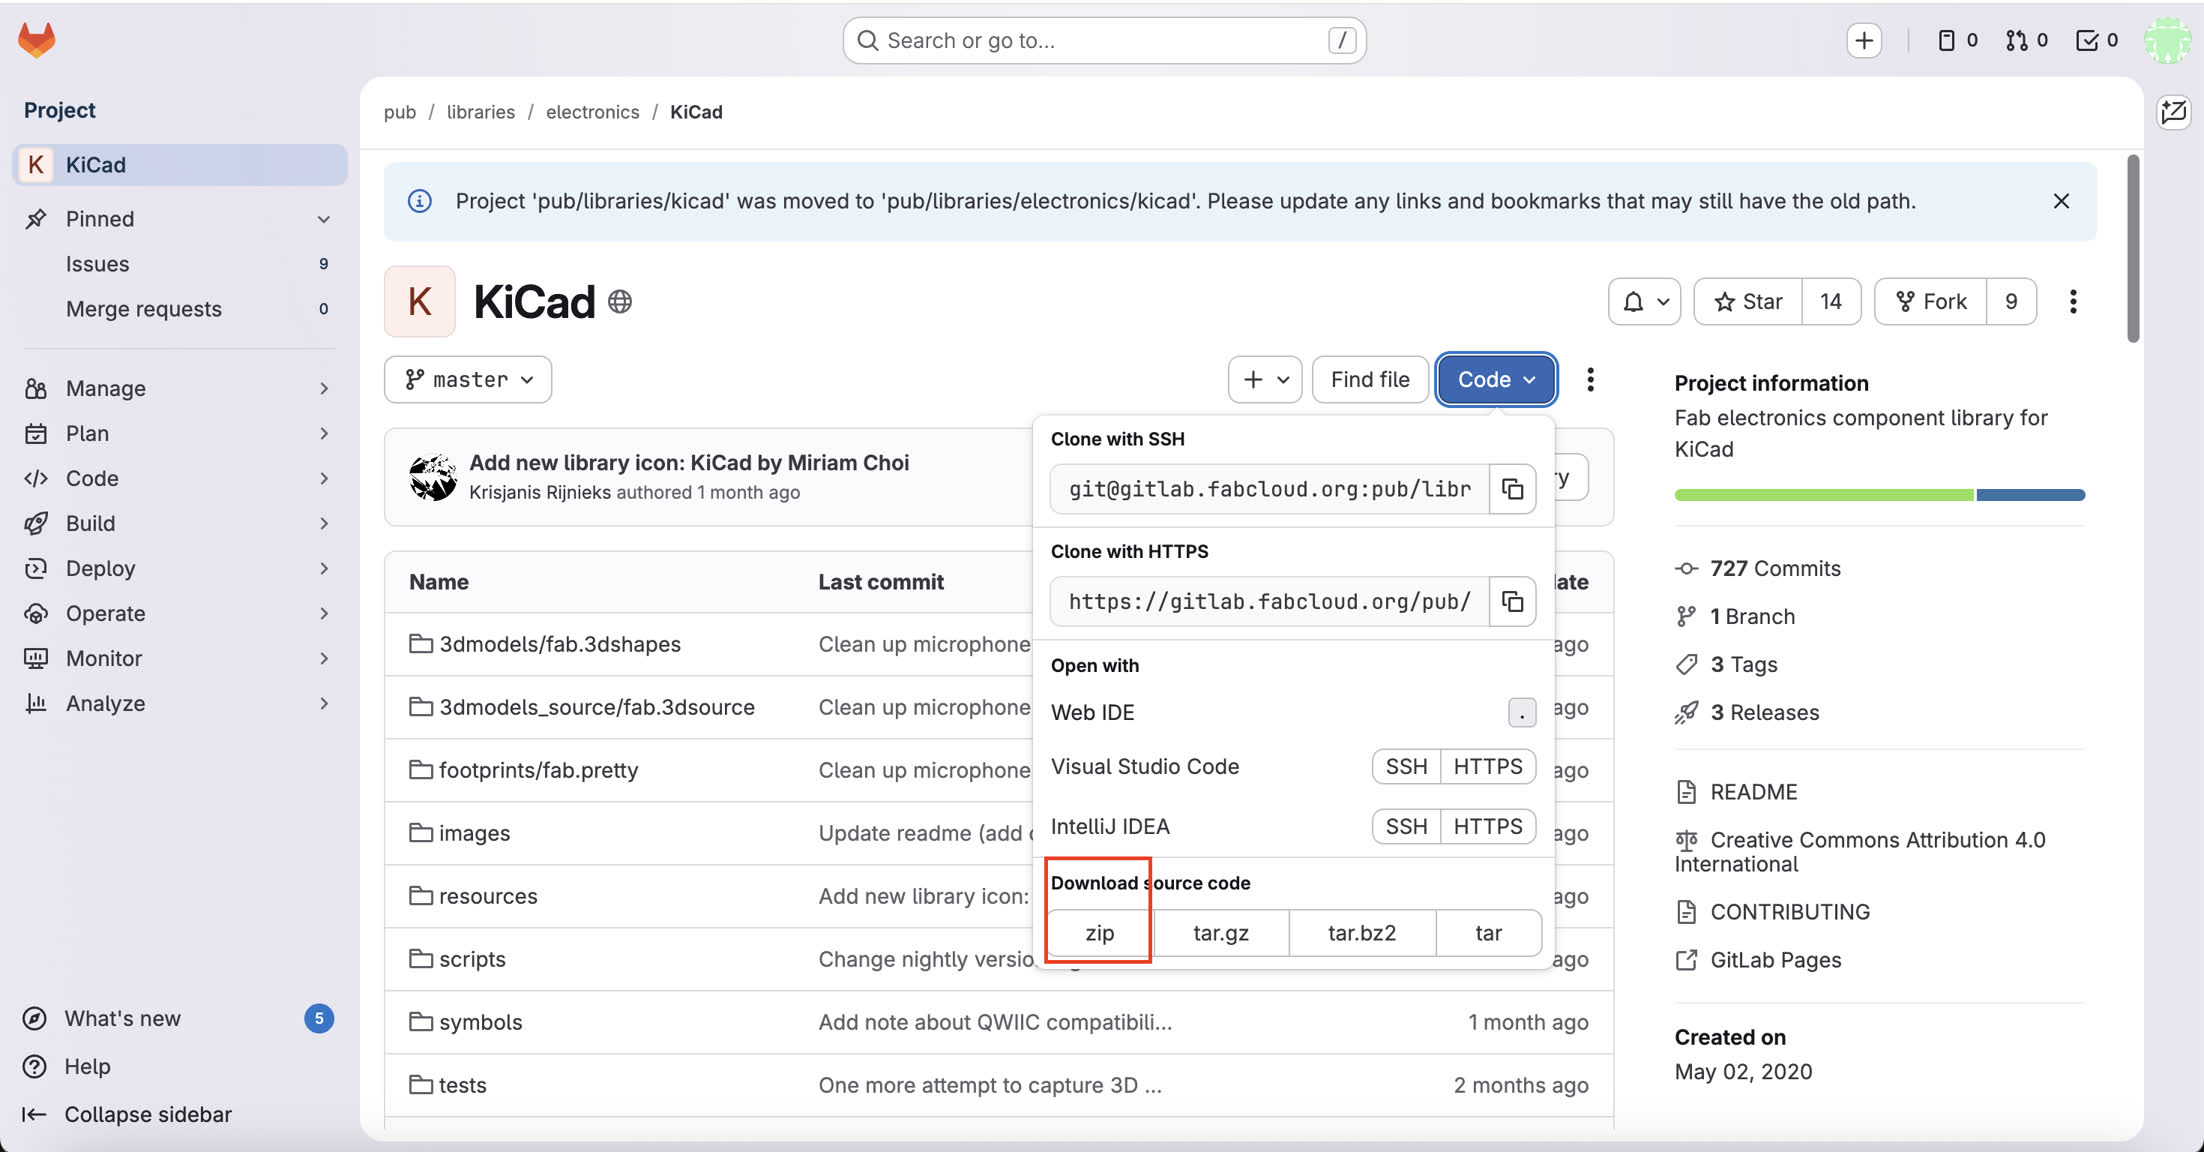Open the 3 Releases link
The height and width of the screenshot is (1152, 2204).
click(1764, 712)
